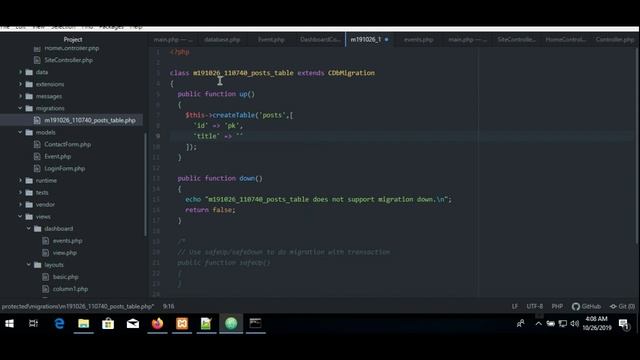Viewport: 640px width, 360px height.
Task: Select SiteController.php in tree
Action: point(69,60)
